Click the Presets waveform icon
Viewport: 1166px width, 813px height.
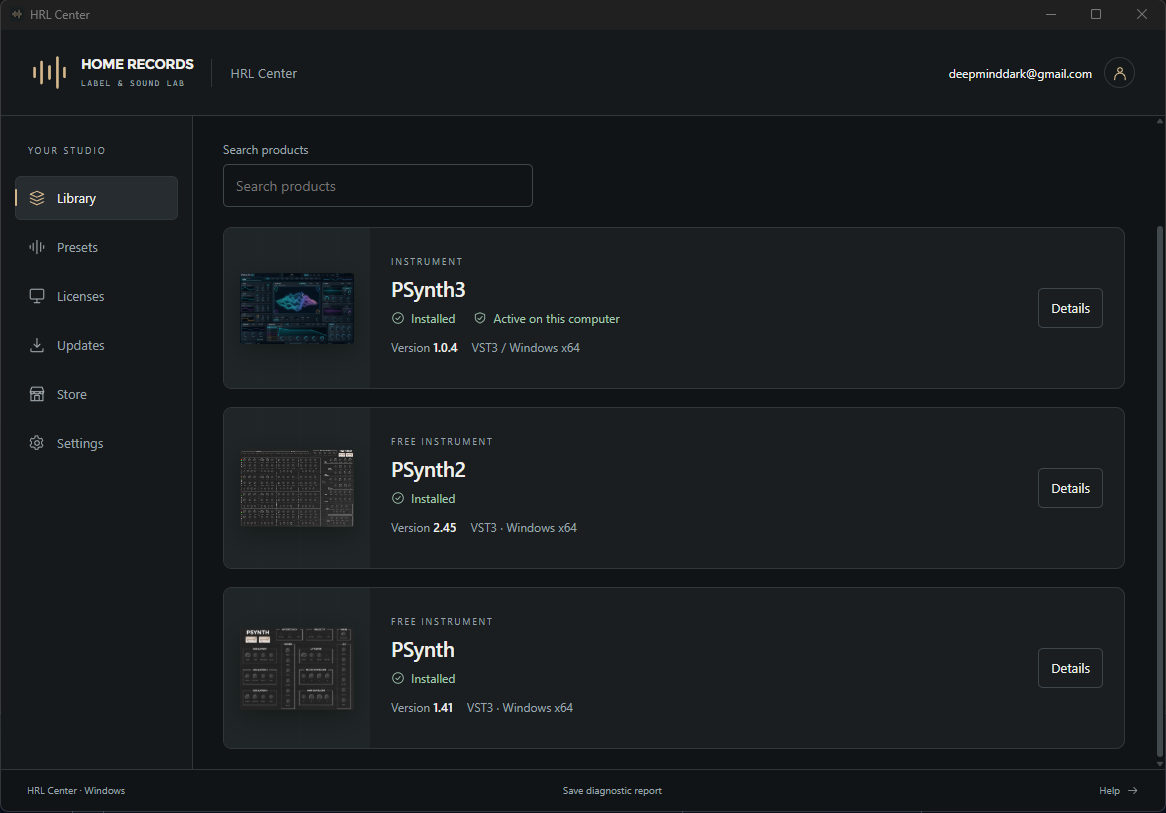[36, 247]
